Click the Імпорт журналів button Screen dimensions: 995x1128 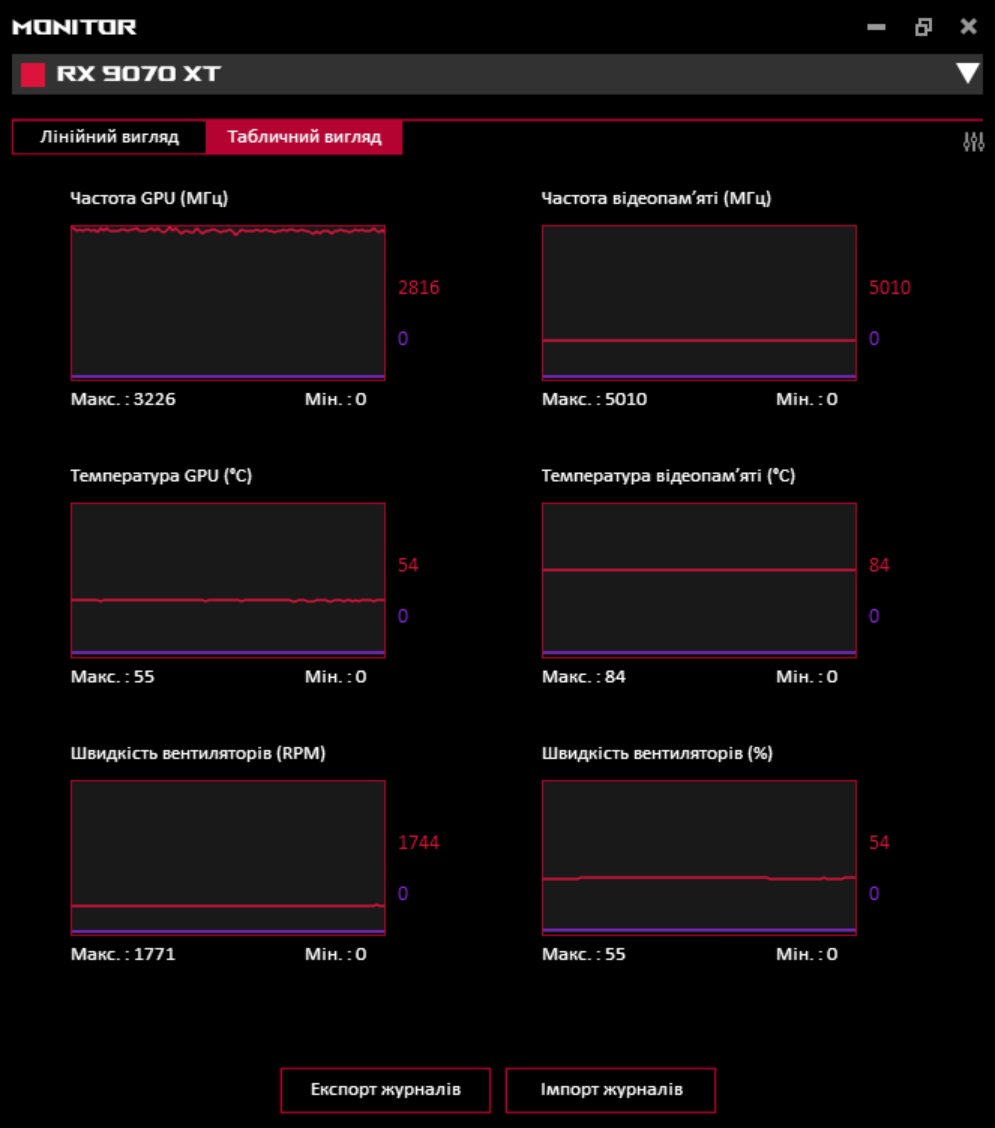(611, 1090)
